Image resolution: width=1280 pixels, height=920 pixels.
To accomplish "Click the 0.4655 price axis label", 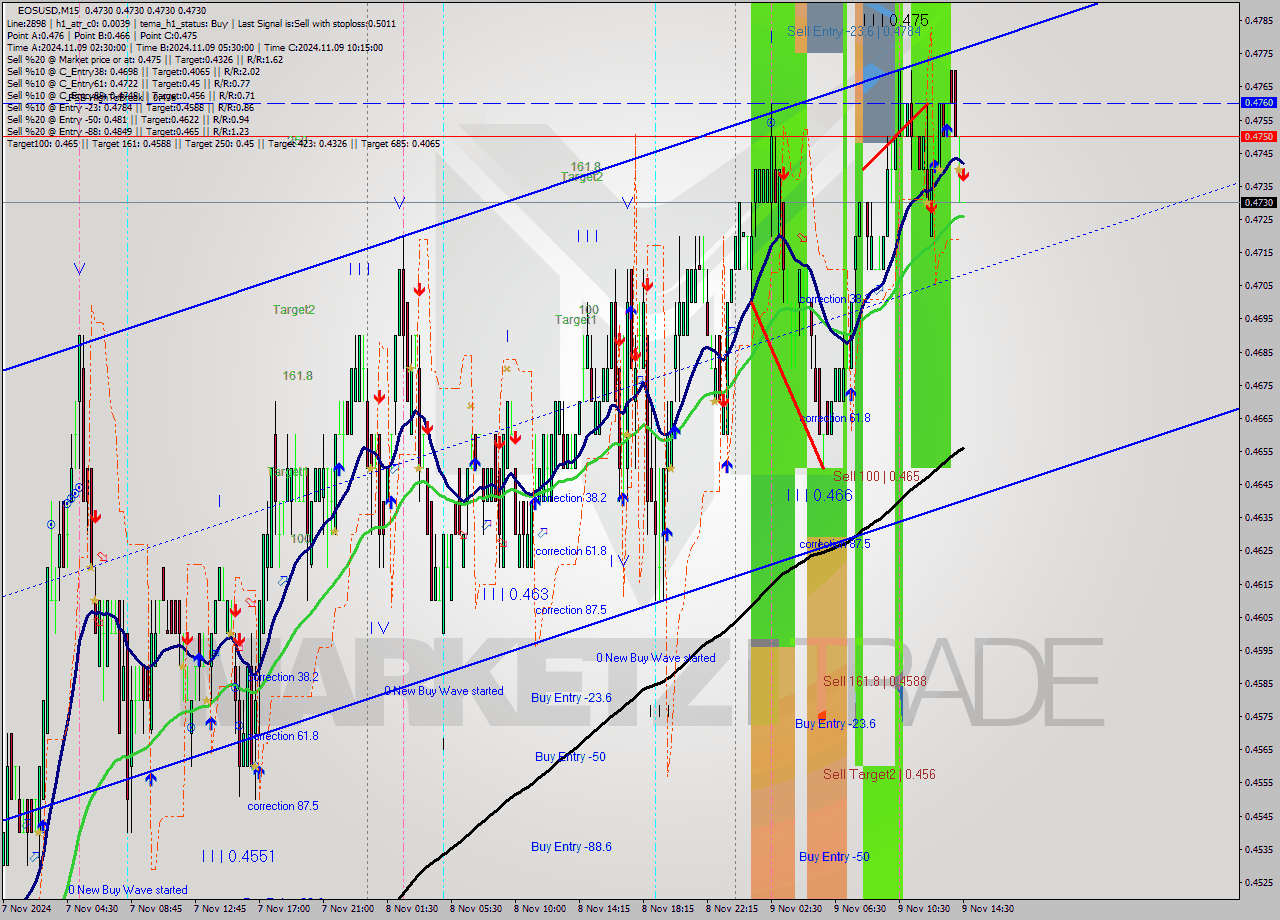I will (1258, 451).
